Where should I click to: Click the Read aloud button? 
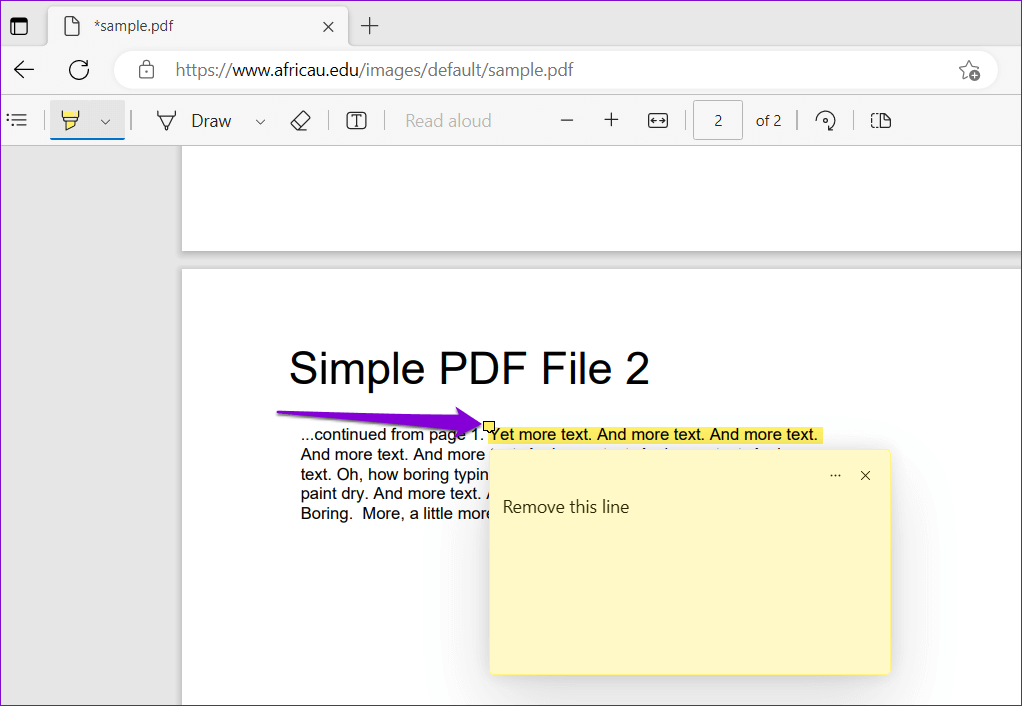pos(448,121)
